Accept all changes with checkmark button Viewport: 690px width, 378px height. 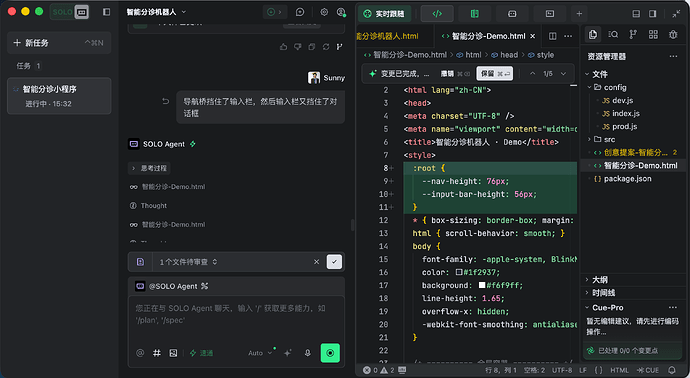334,262
